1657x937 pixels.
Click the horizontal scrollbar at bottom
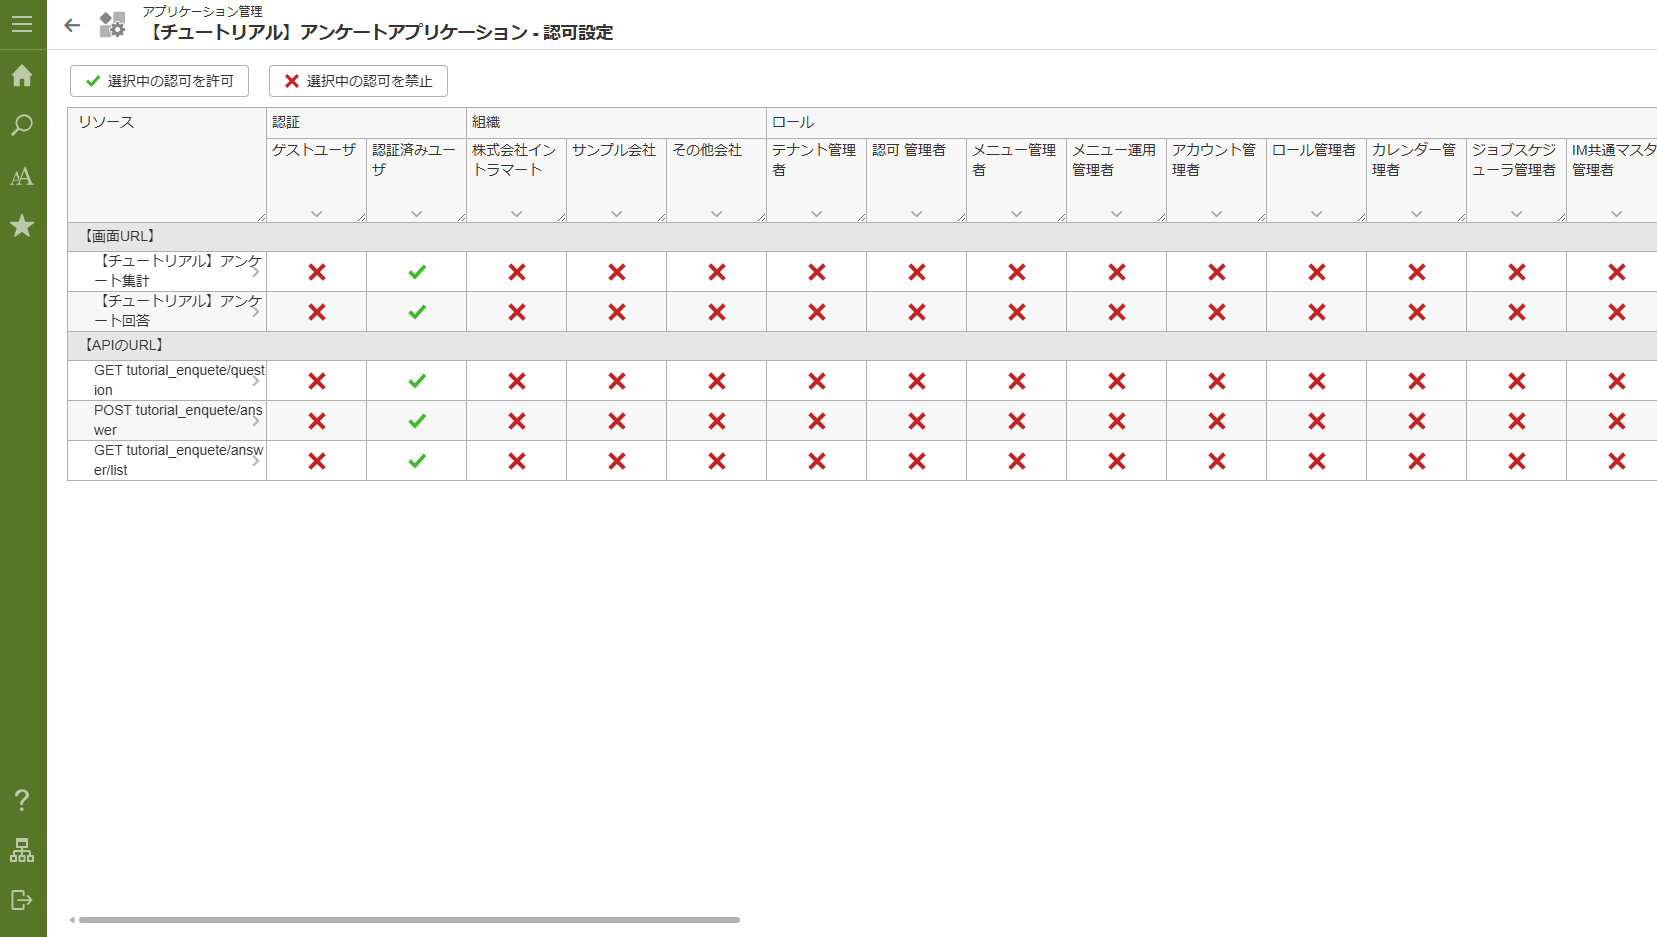point(409,920)
